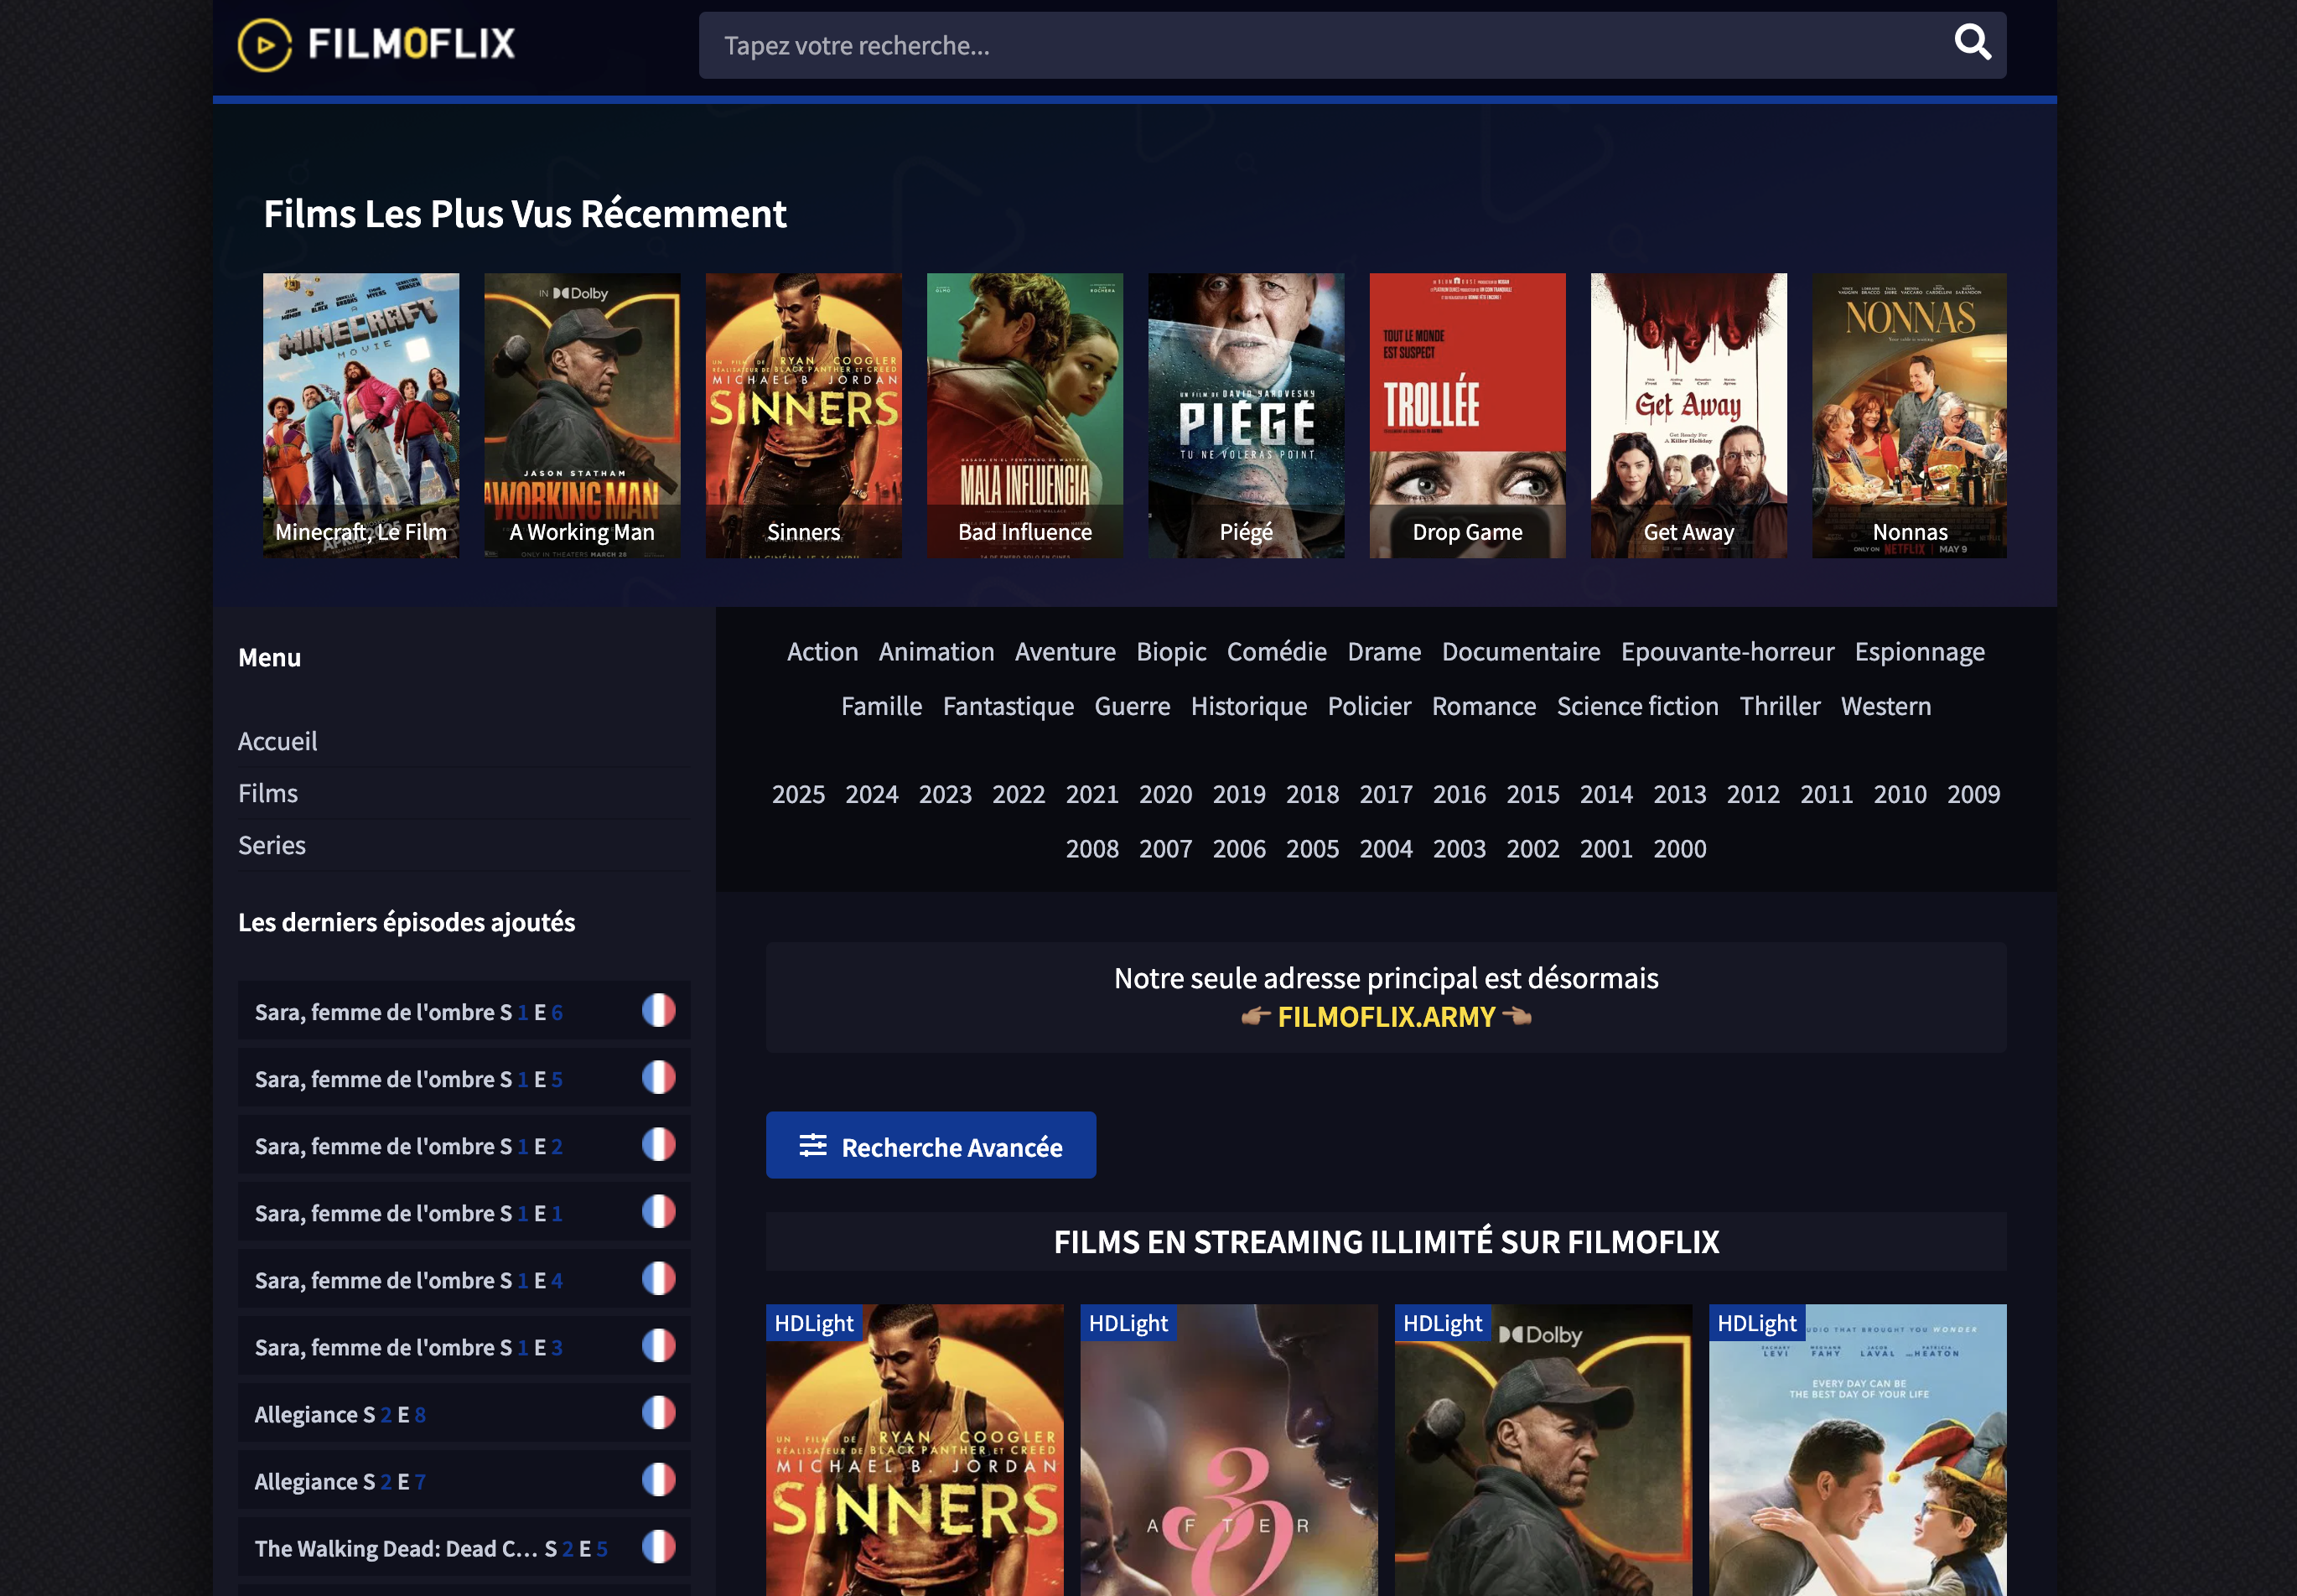Open Films in sidebar menu
The image size is (2297, 1596).
(268, 793)
